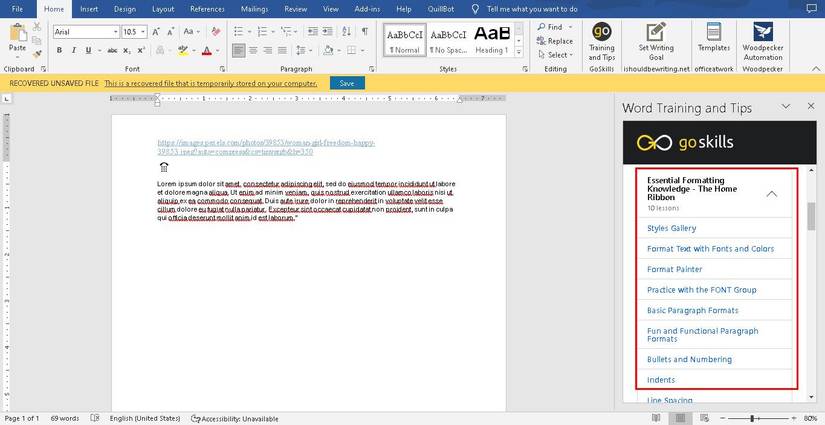Viewport: 825px width, 425px height.
Task: Center align the paragraph
Action: pos(253,50)
